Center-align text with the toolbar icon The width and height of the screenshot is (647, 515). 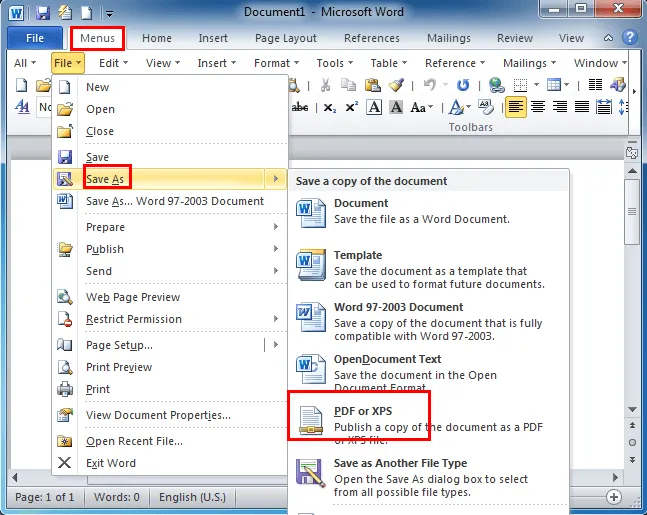[x=538, y=107]
